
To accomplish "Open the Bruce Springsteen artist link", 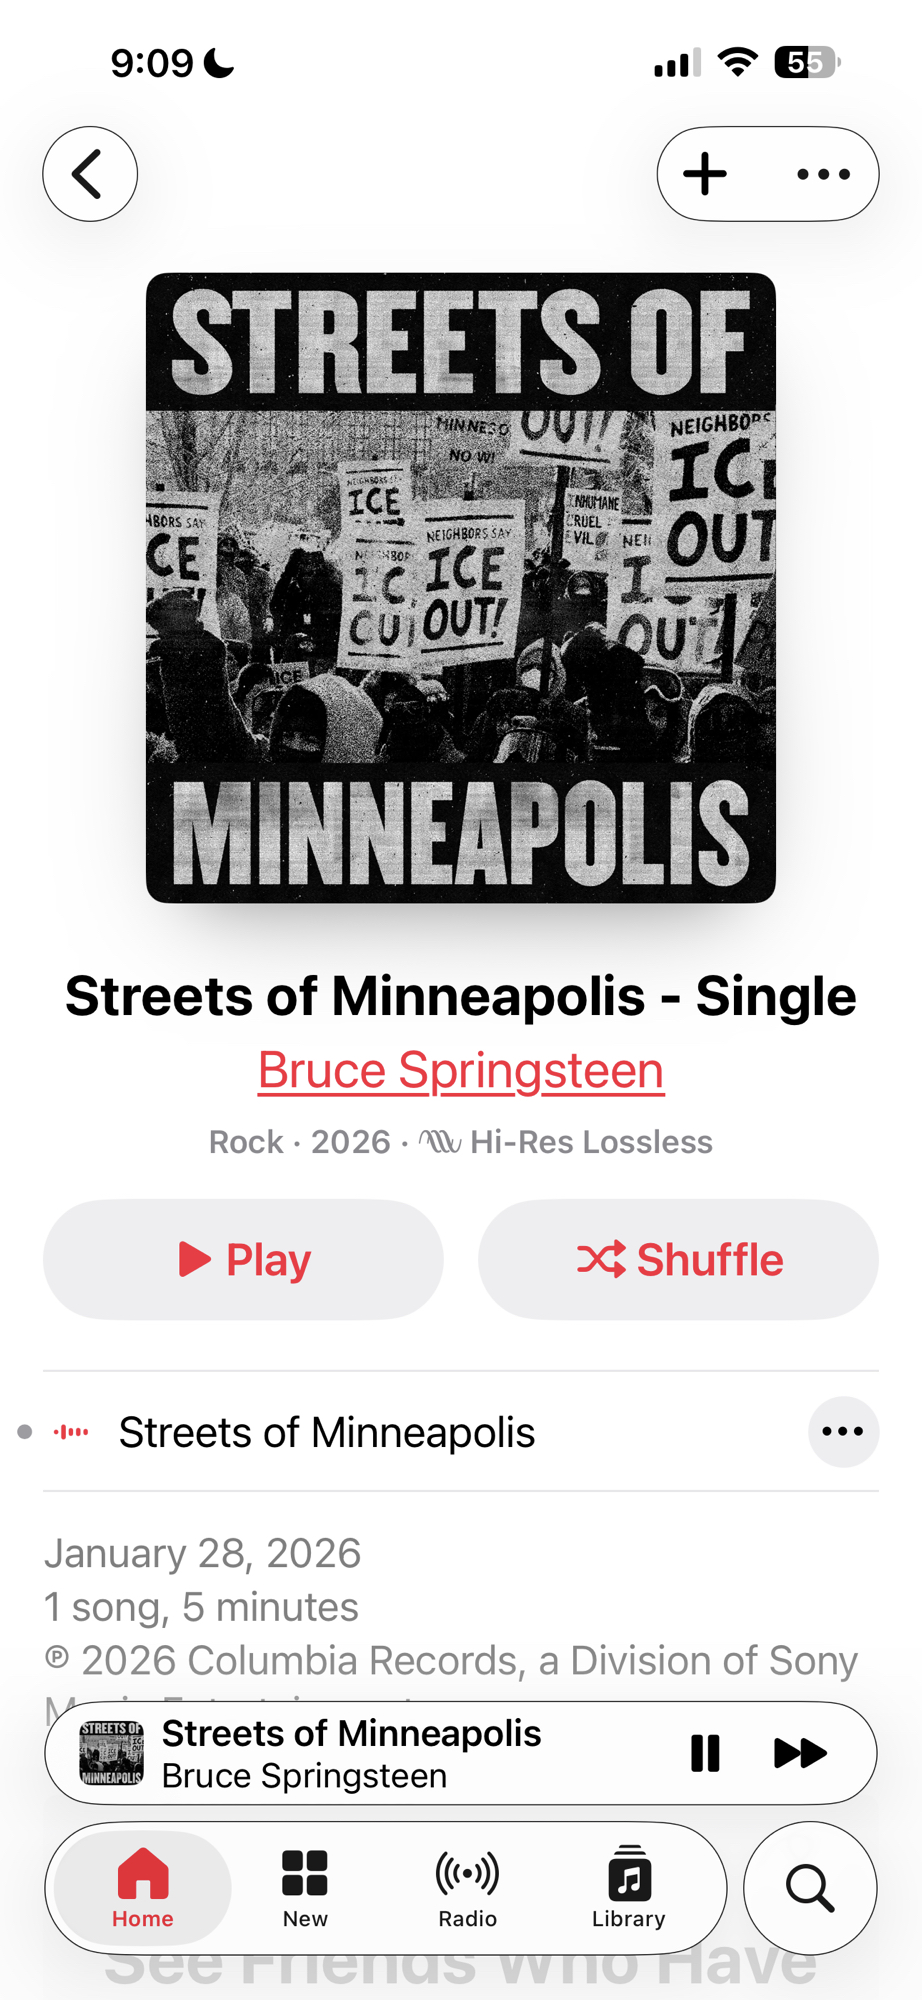I will pos(461,1070).
